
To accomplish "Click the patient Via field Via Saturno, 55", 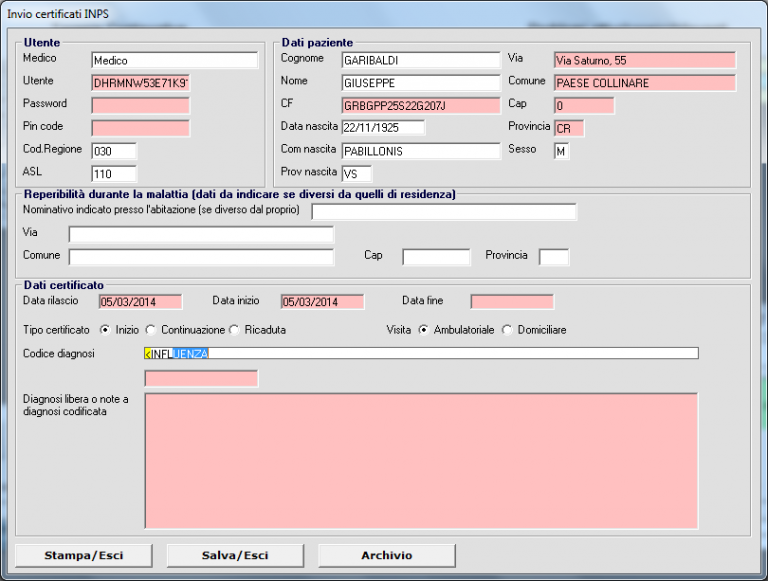I will pos(645,60).
